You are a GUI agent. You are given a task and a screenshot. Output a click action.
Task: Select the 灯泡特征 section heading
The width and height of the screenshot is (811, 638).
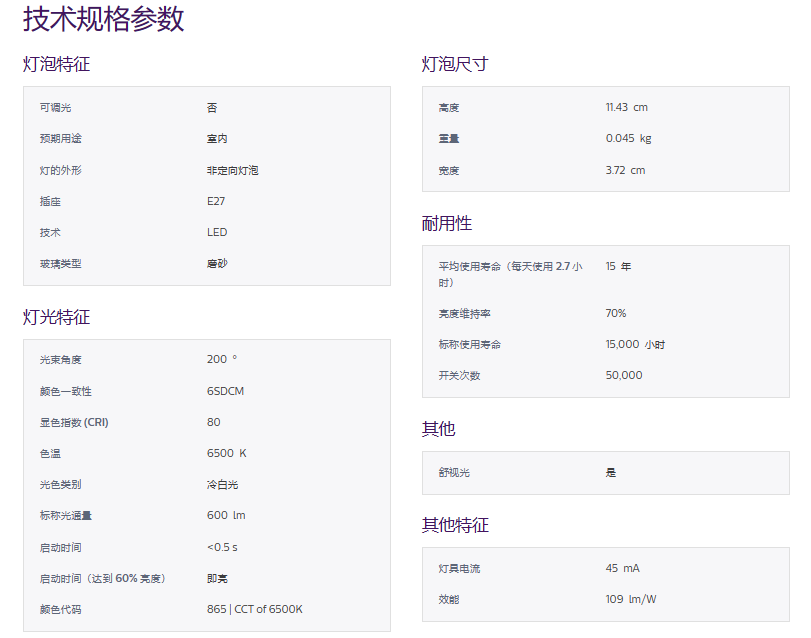pyautogui.click(x=56, y=64)
